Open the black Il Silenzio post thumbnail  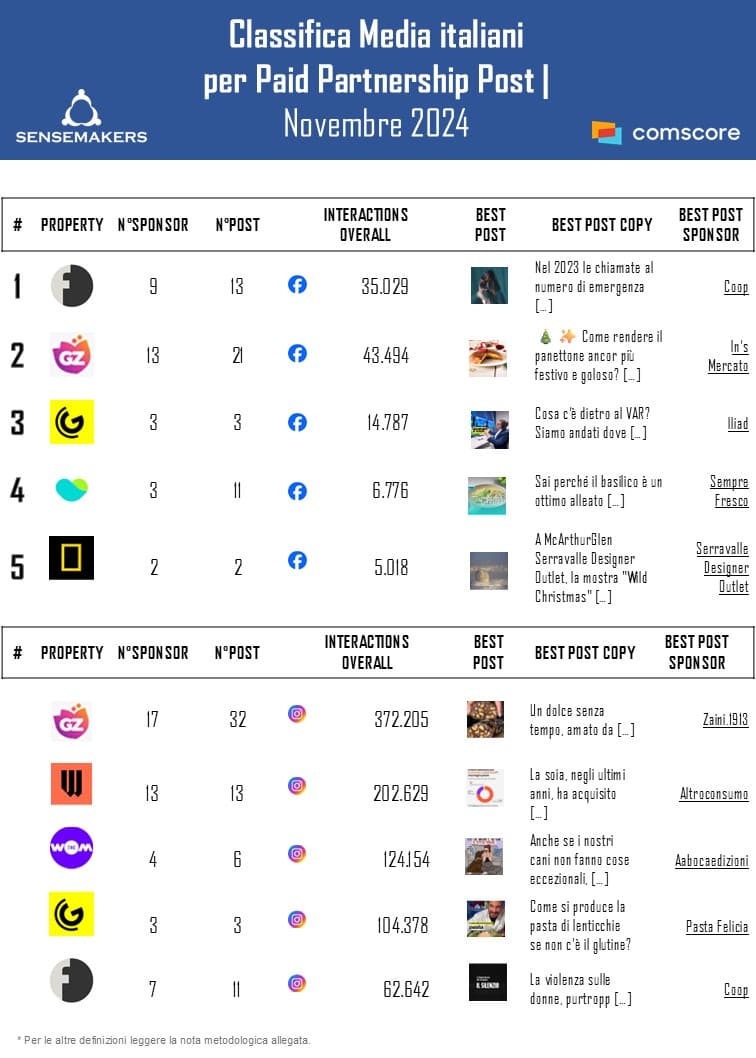click(486, 983)
